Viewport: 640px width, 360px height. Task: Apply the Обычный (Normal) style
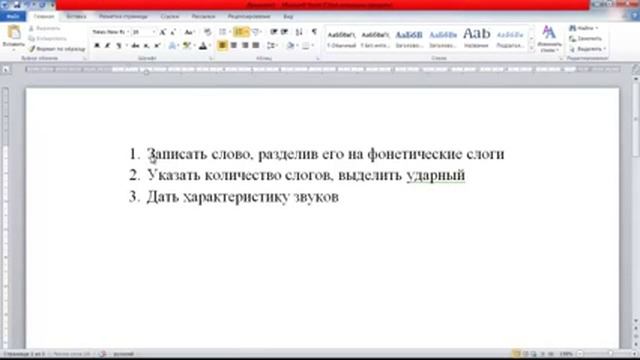point(341,38)
